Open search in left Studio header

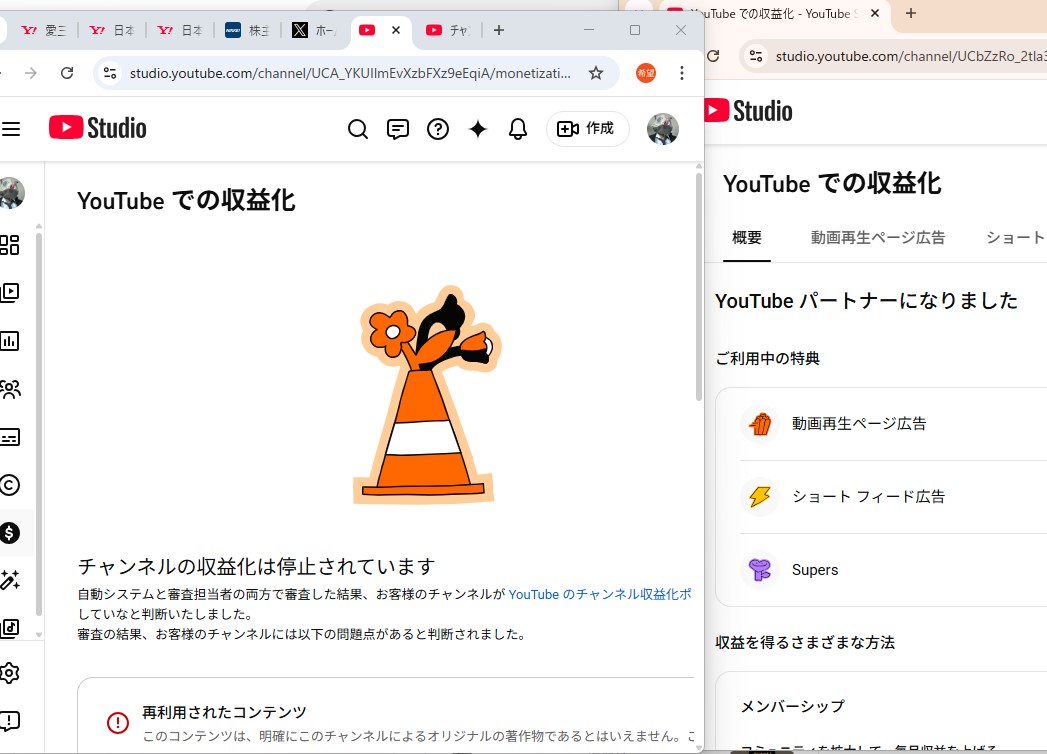pyautogui.click(x=358, y=129)
